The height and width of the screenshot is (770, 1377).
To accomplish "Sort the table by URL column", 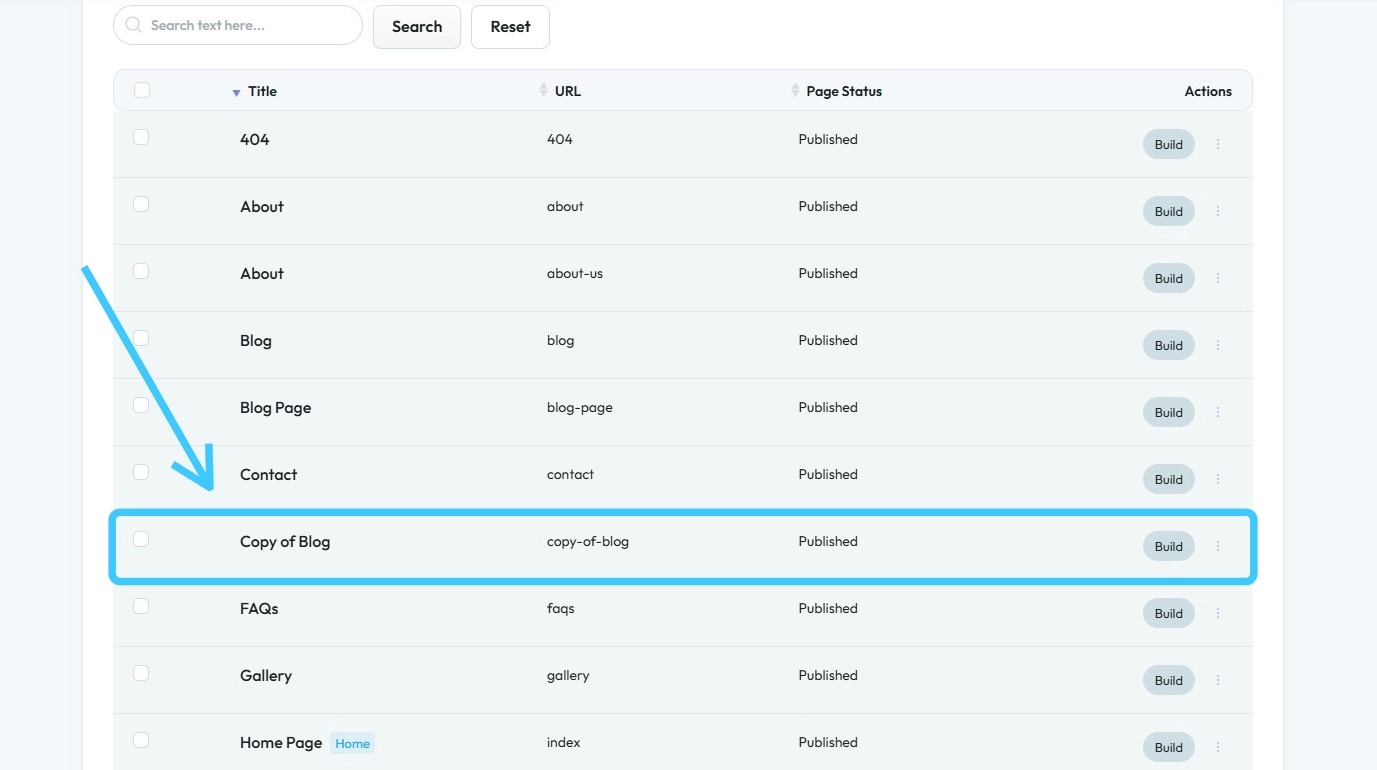I will click(544, 91).
